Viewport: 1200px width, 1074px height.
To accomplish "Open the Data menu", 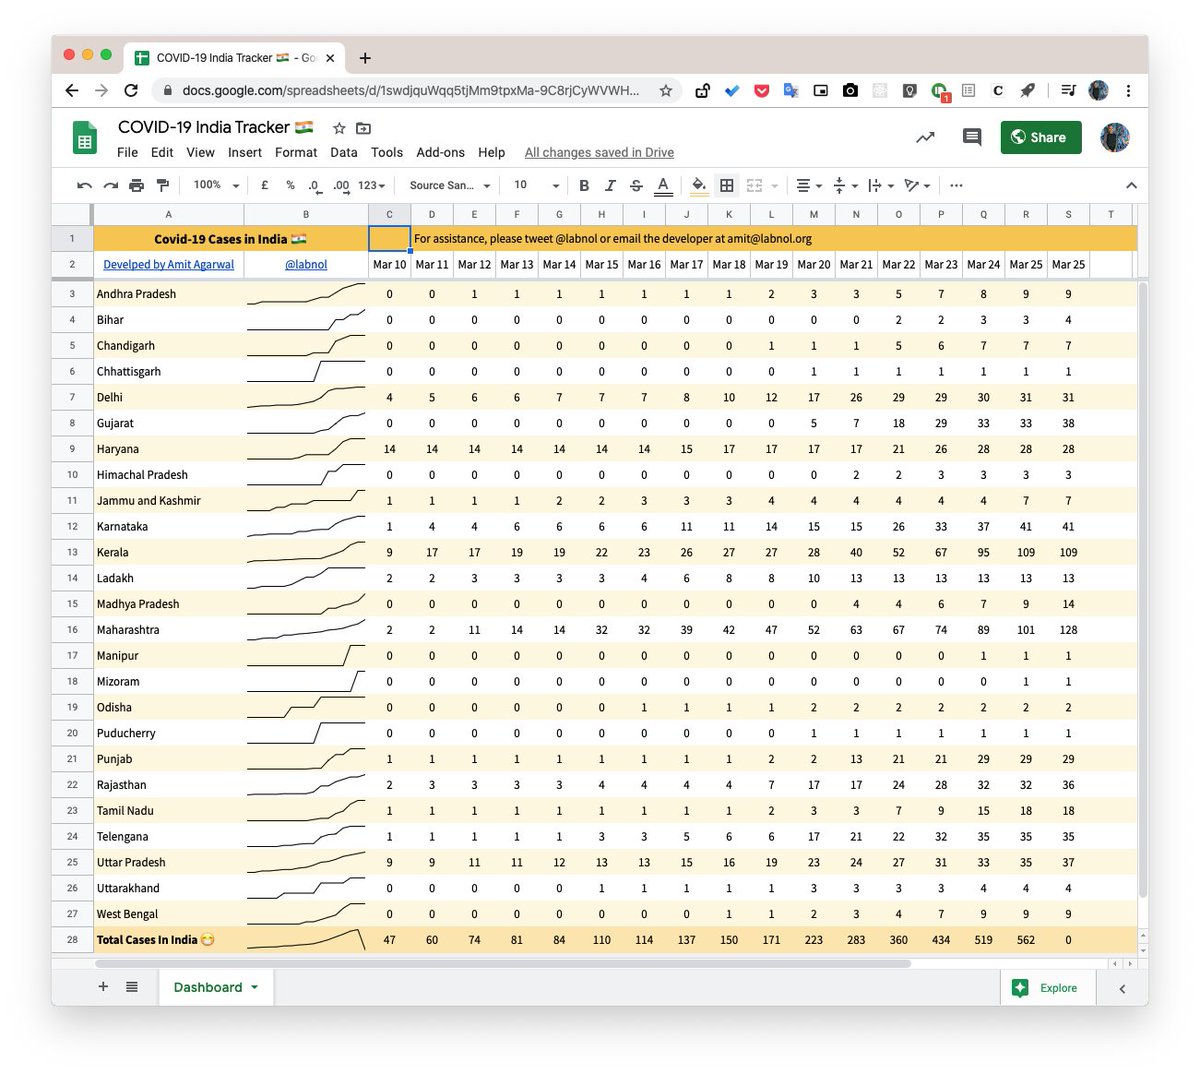I will (x=344, y=152).
